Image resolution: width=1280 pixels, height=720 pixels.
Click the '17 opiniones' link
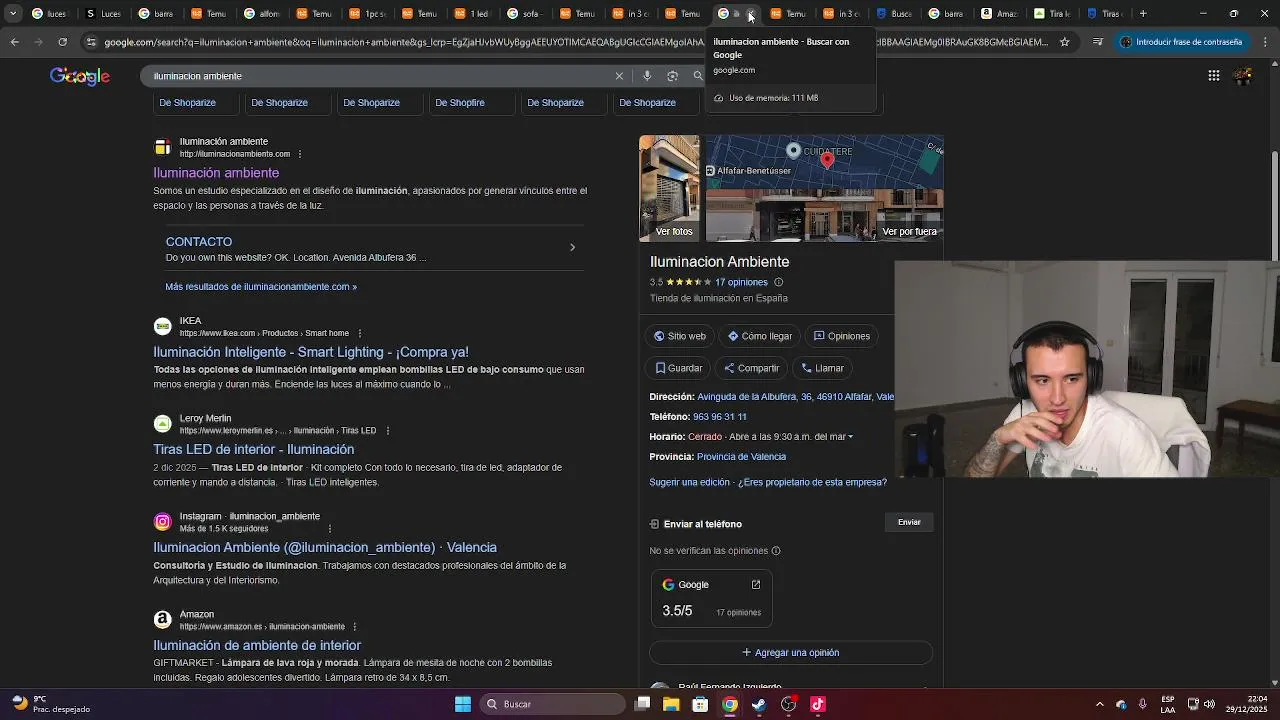741,283
